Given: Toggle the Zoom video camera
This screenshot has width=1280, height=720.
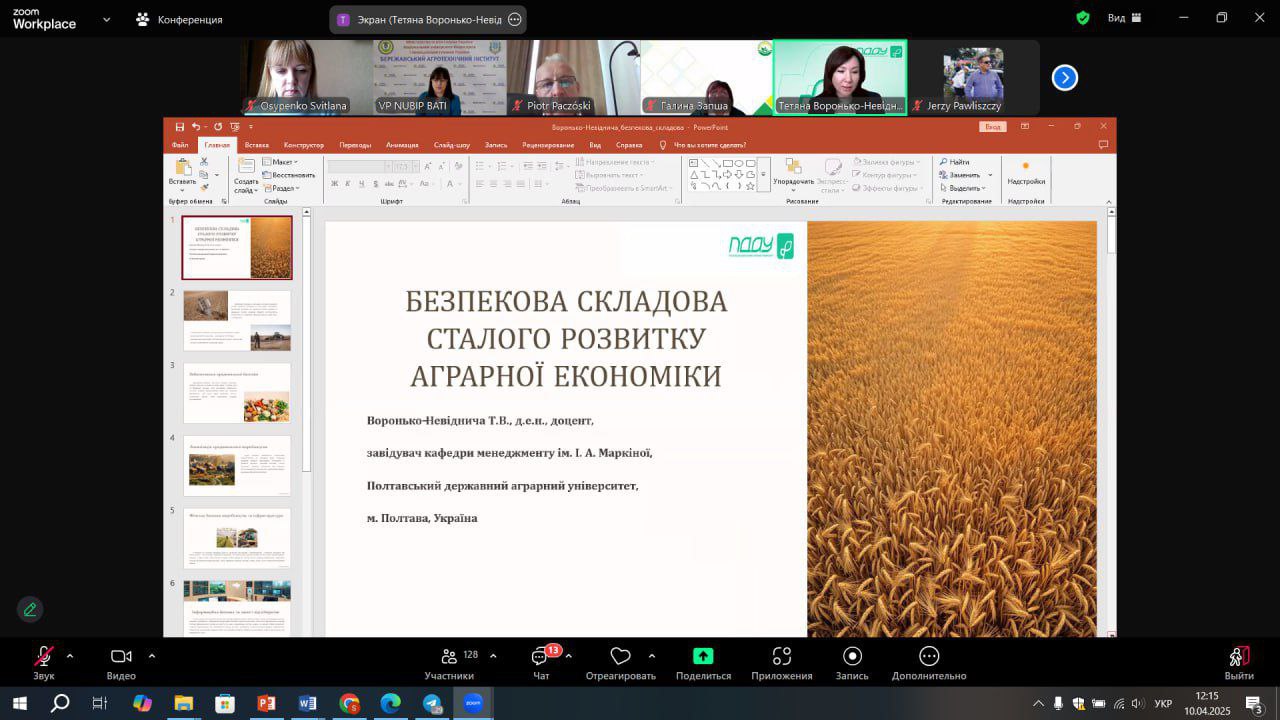Looking at the screenshot, I should [x=121, y=656].
